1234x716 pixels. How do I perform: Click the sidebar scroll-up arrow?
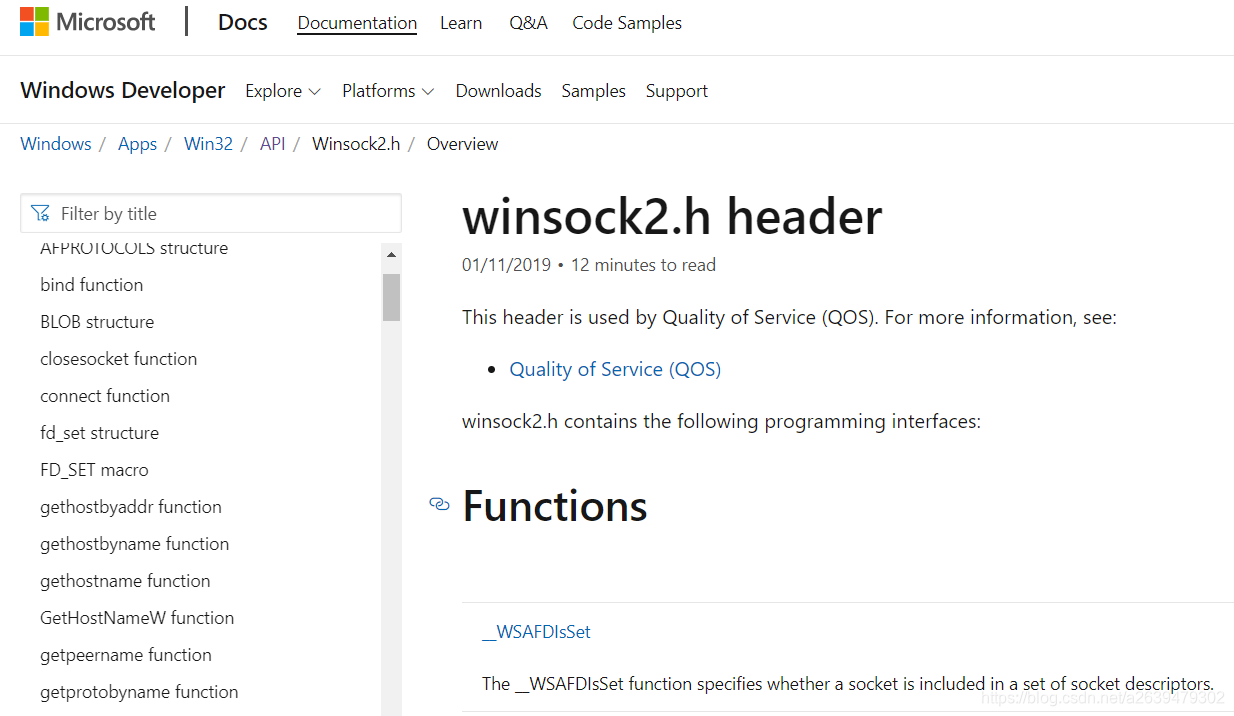[x=391, y=253]
